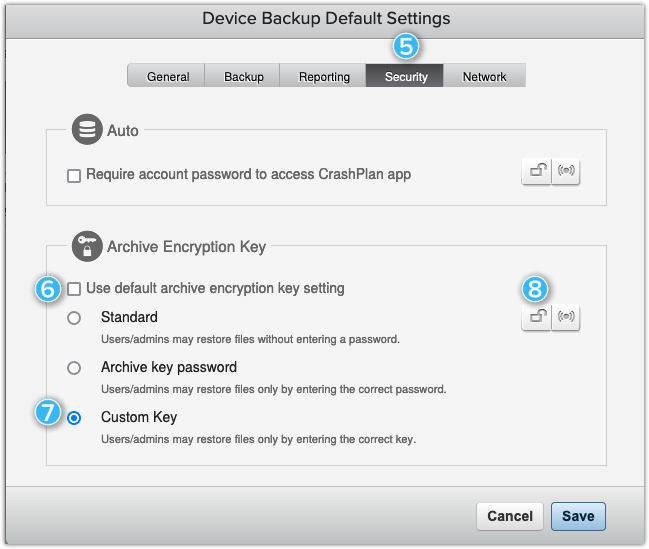Enable Require account password to access CrashPlan
The width and height of the screenshot is (649, 549).
pyautogui.click(x=74, y=175)
